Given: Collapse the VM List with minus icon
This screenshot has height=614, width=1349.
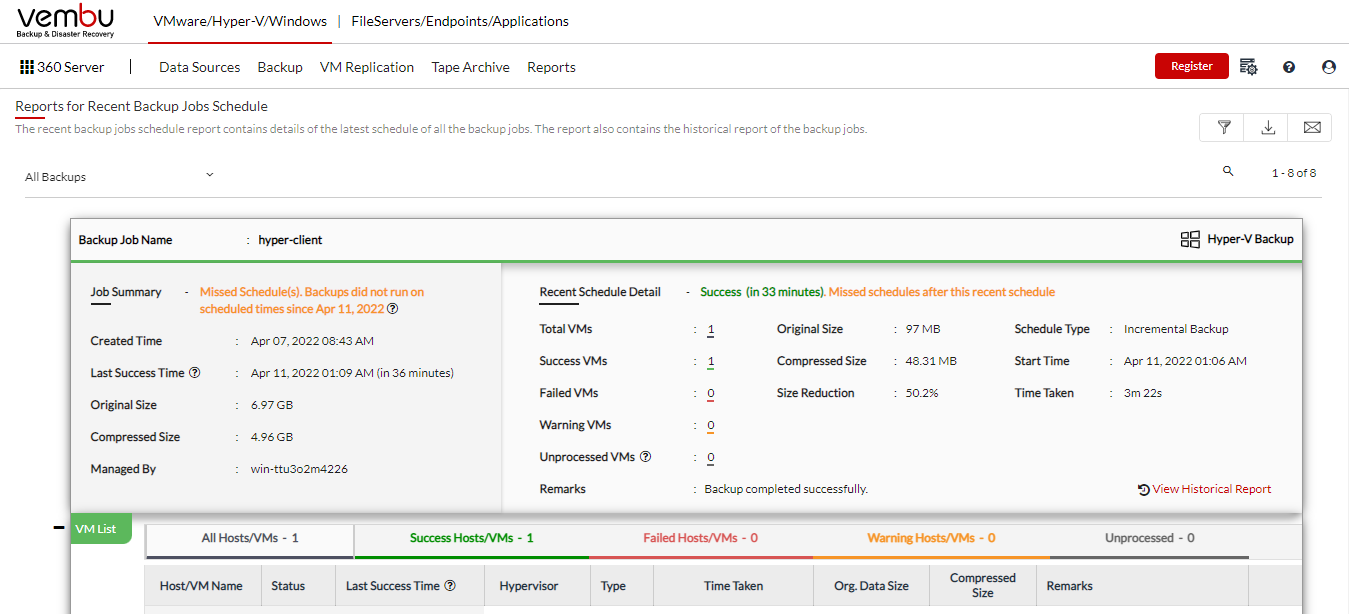Looking at the screenshot, I should coord(59,528).
